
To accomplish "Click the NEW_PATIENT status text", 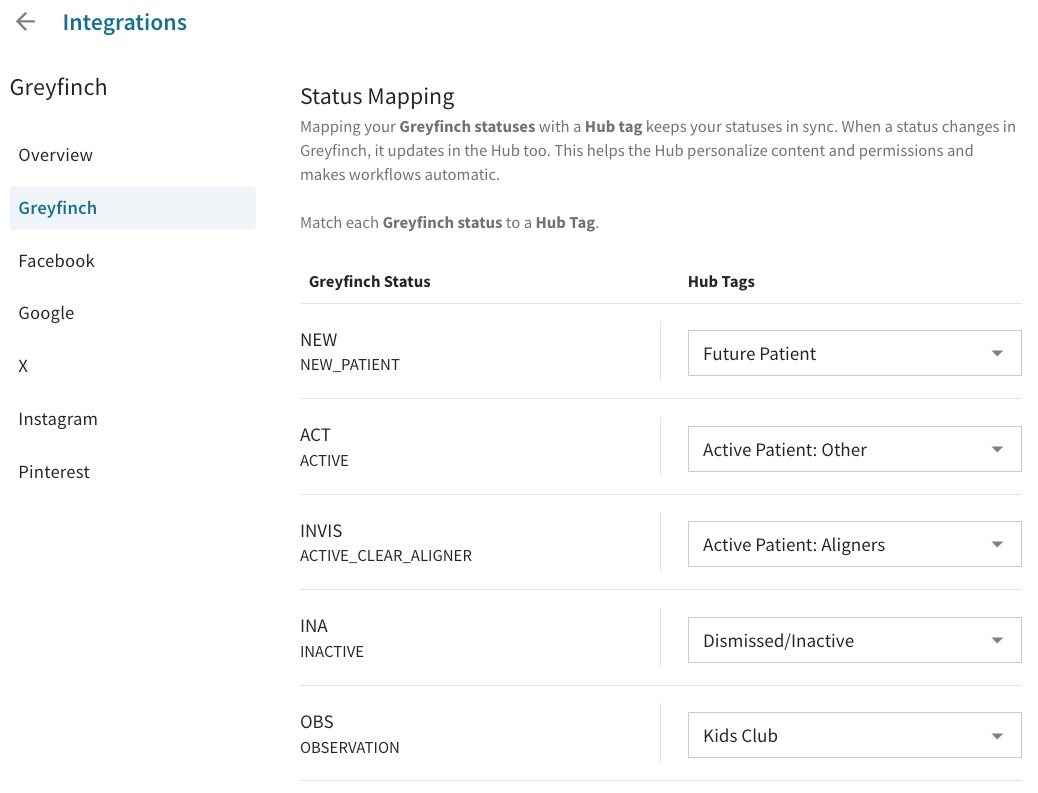I will (350, 365).
